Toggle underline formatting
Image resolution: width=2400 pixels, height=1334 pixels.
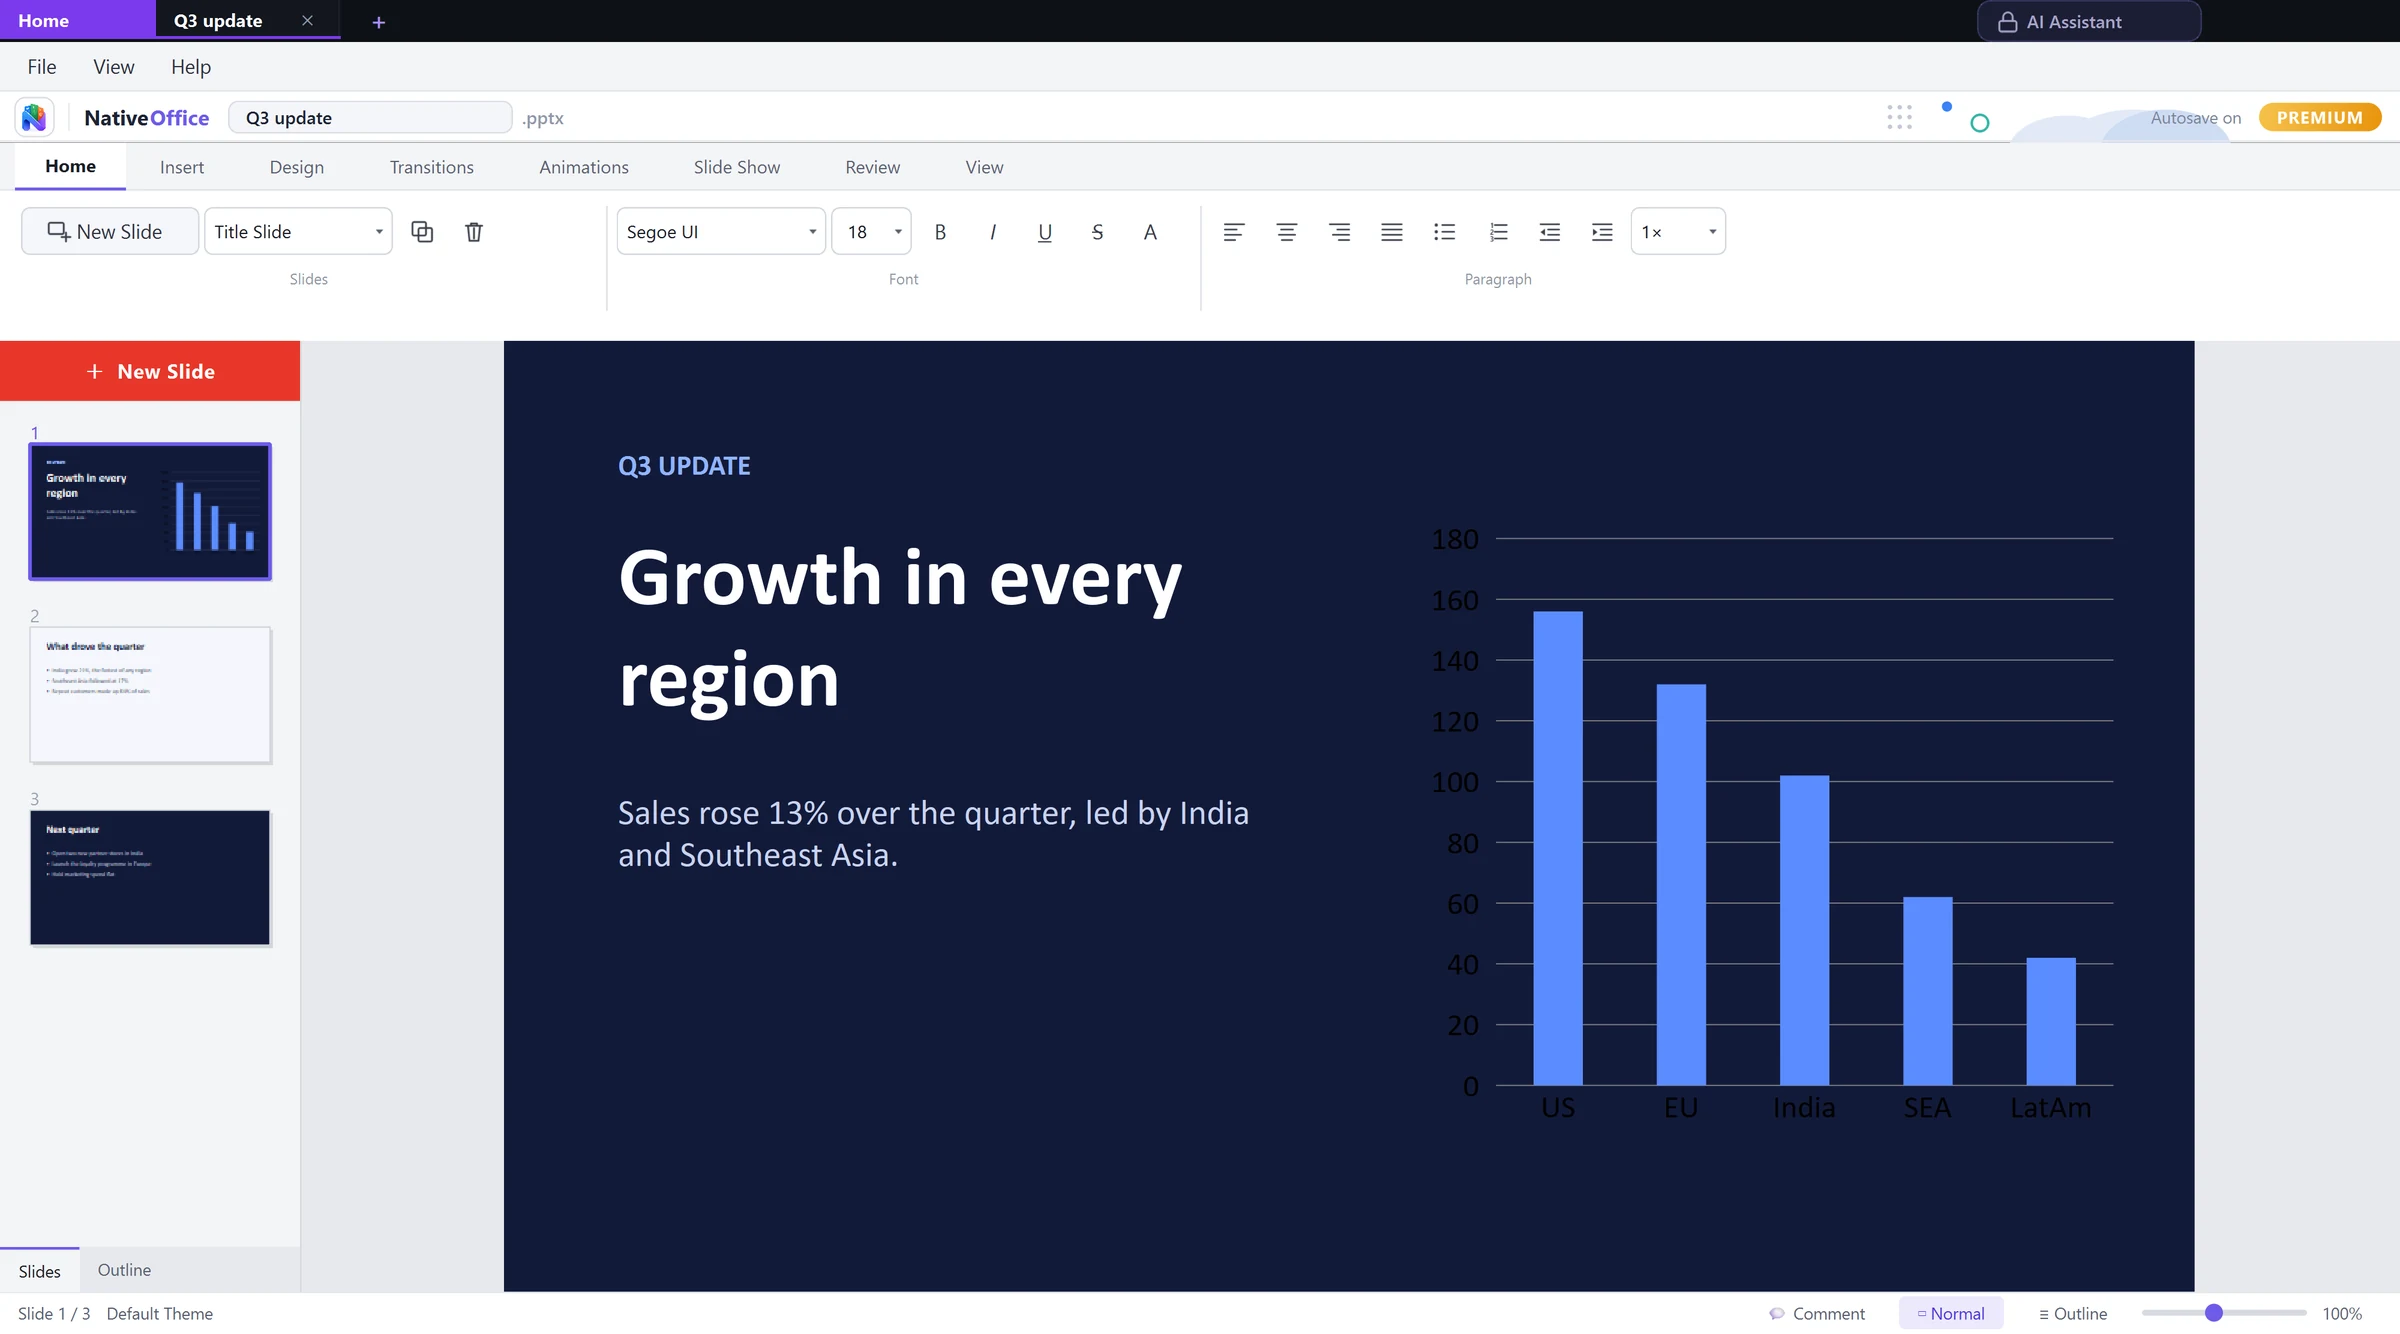[1045, 232]
